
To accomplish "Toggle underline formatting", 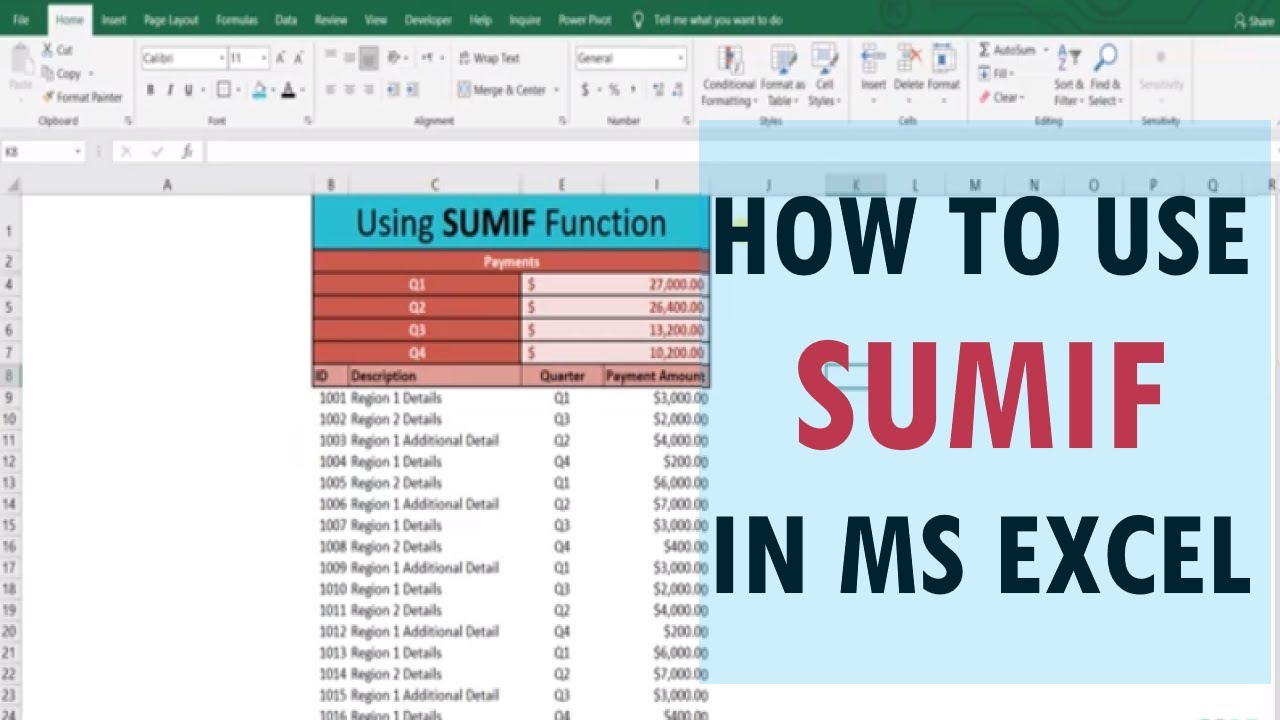I will [x=188, y=90].
